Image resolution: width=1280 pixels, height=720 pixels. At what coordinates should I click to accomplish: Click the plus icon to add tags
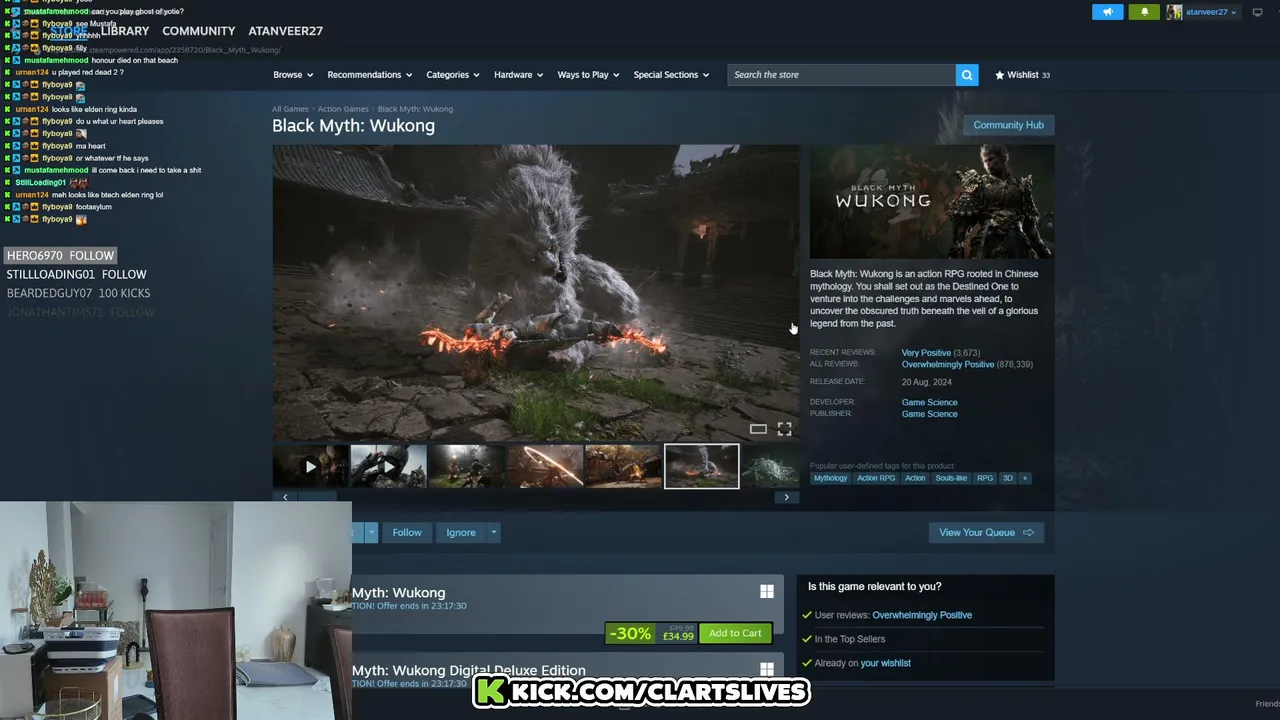(1024, 478)
